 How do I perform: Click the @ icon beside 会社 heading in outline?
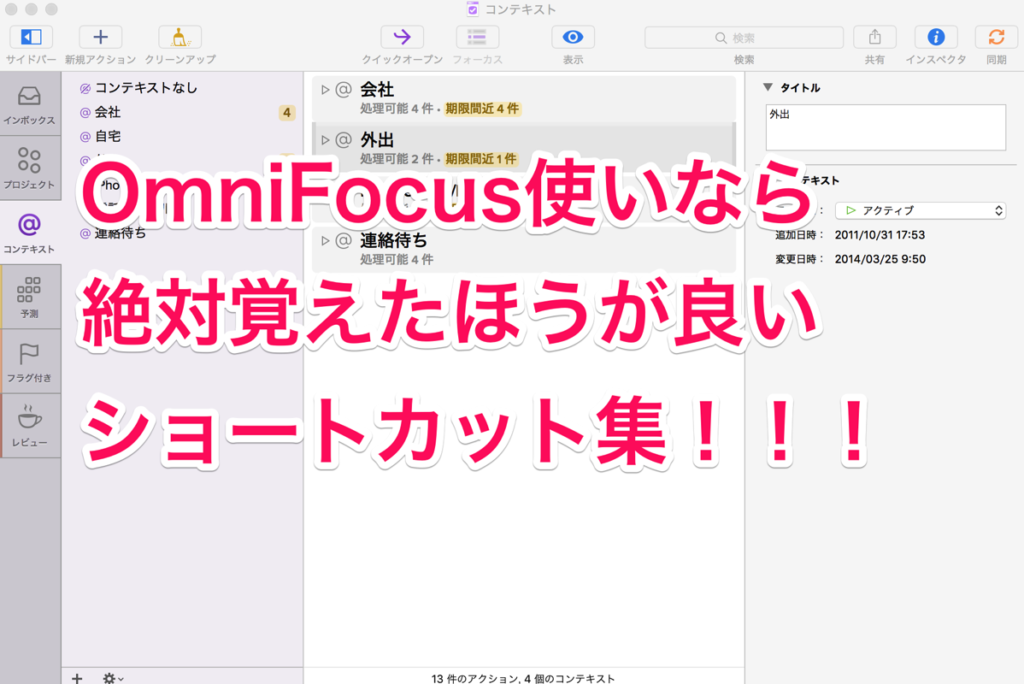[344, 90]
